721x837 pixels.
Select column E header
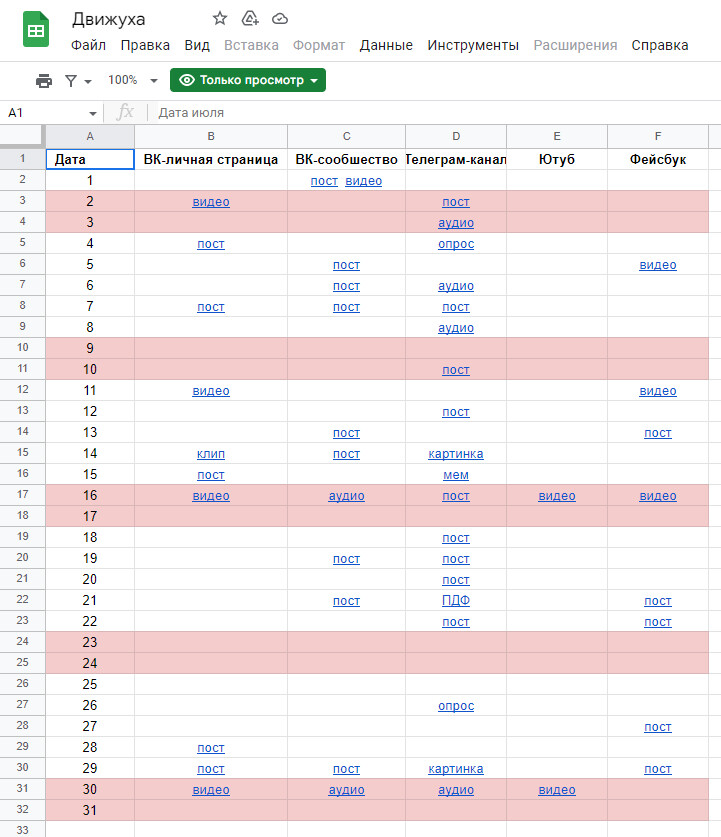click(x=557, y=136)
